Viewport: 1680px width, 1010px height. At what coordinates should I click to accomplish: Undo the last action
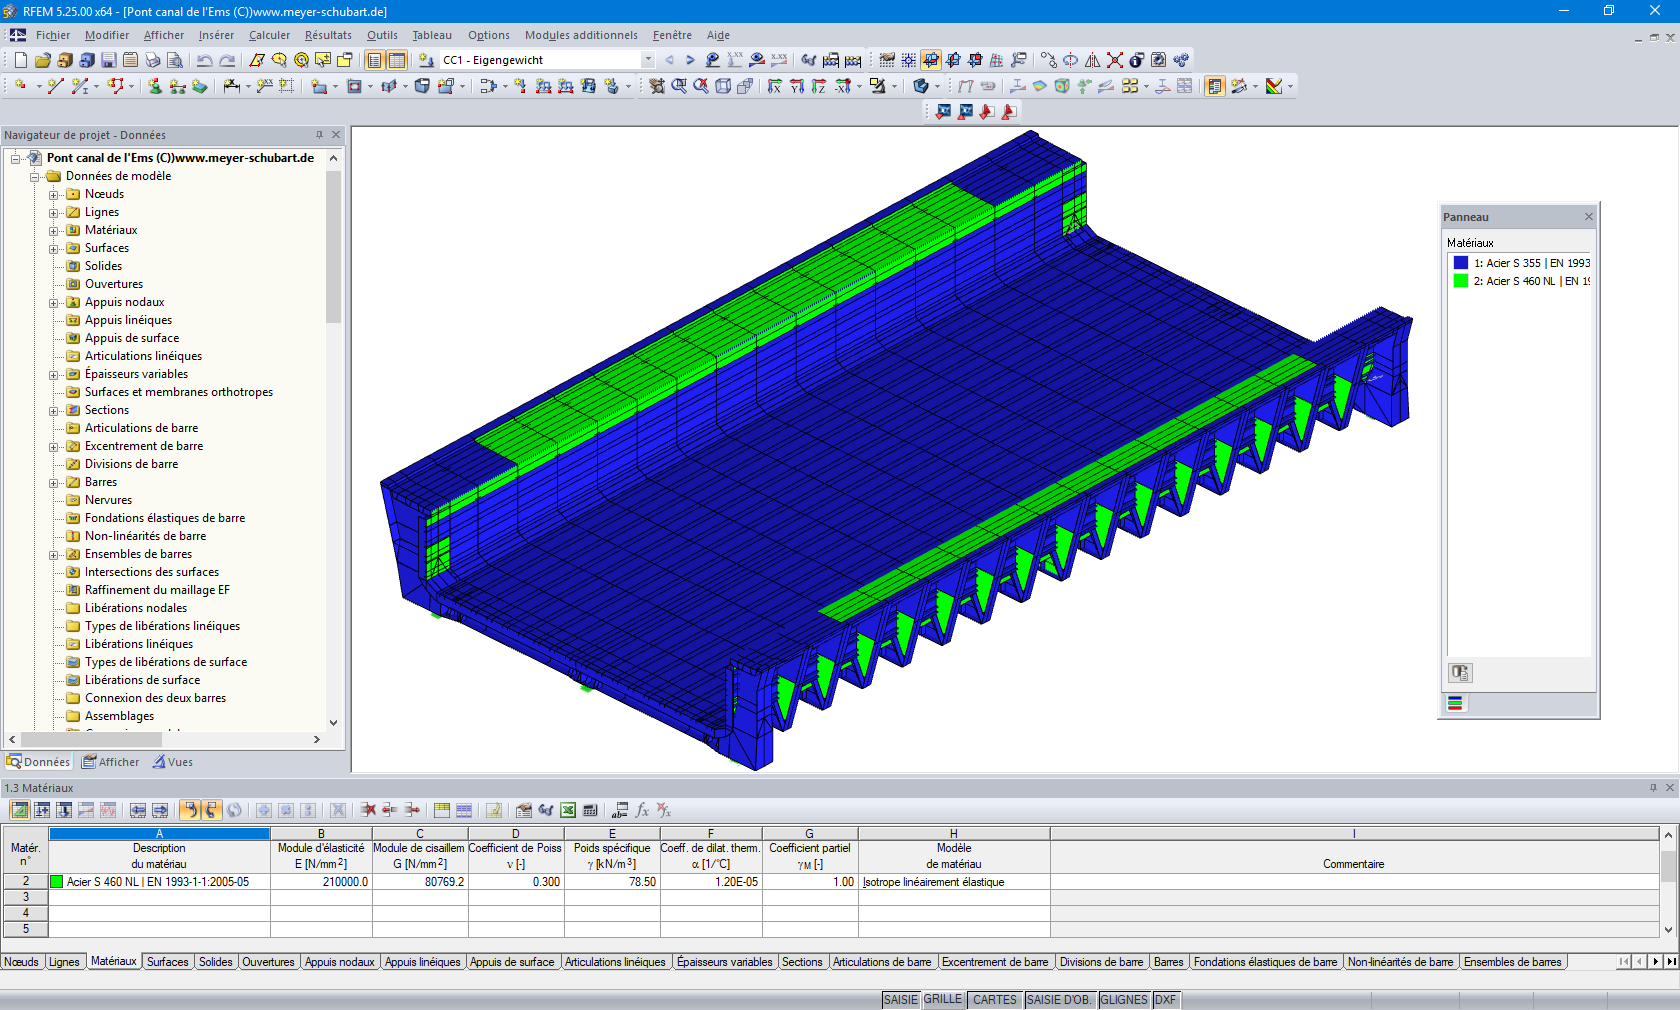204,60
